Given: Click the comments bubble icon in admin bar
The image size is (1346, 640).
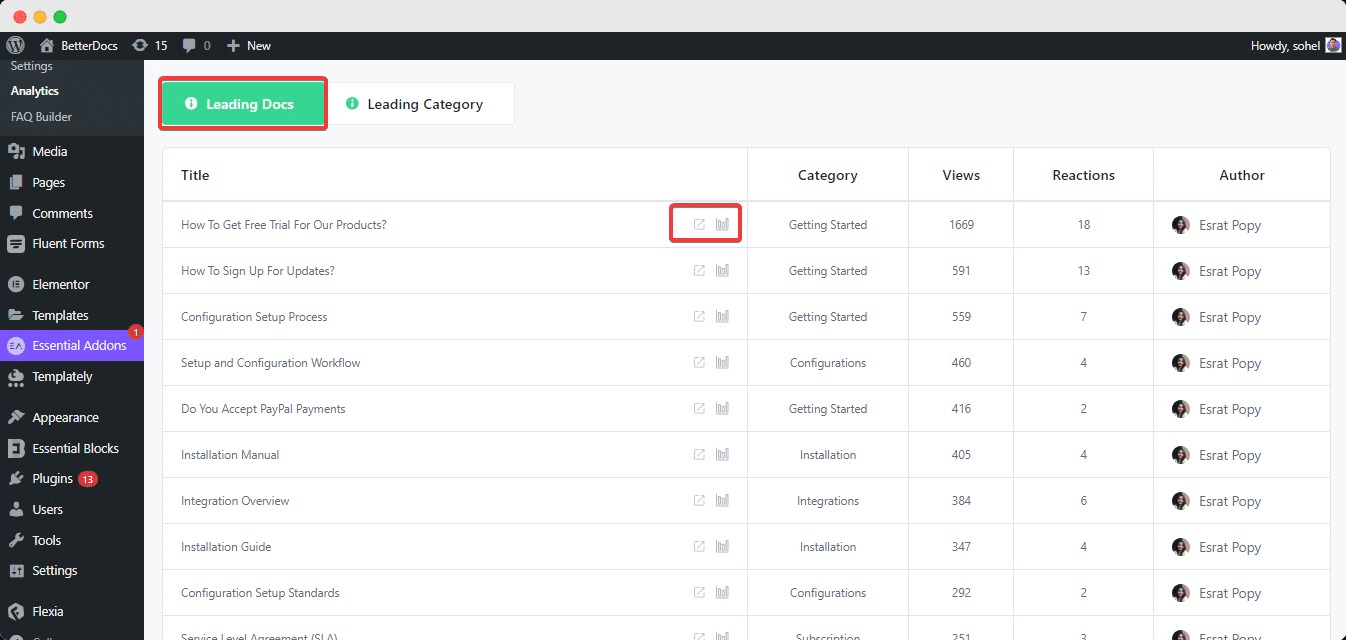Looking at the screenshot, I should click(x=196, y=45).
